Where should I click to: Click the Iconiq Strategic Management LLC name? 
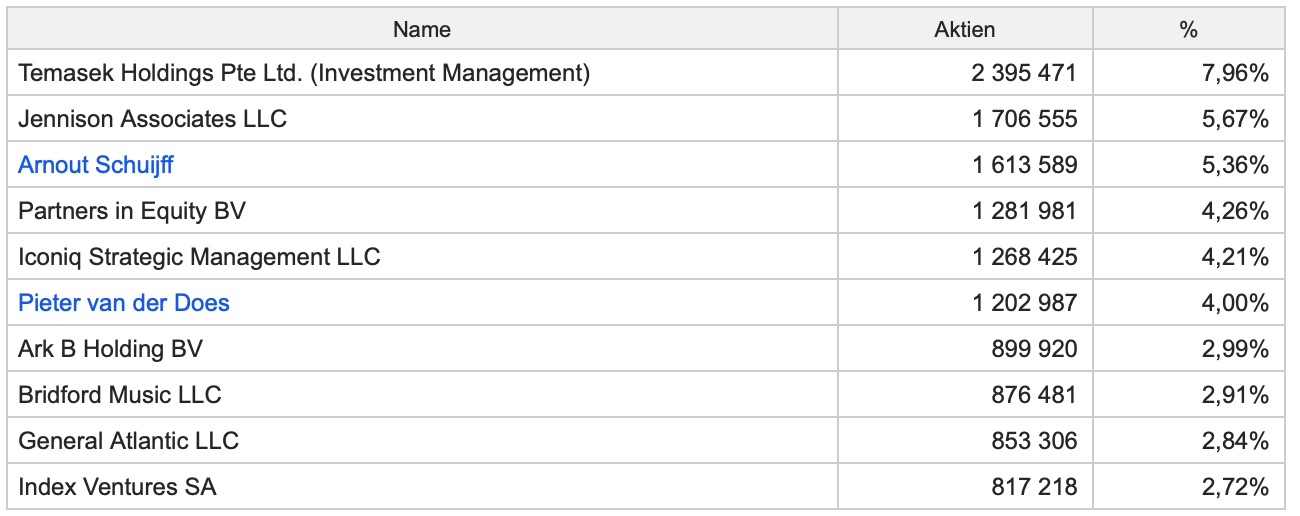coord(199,257)
